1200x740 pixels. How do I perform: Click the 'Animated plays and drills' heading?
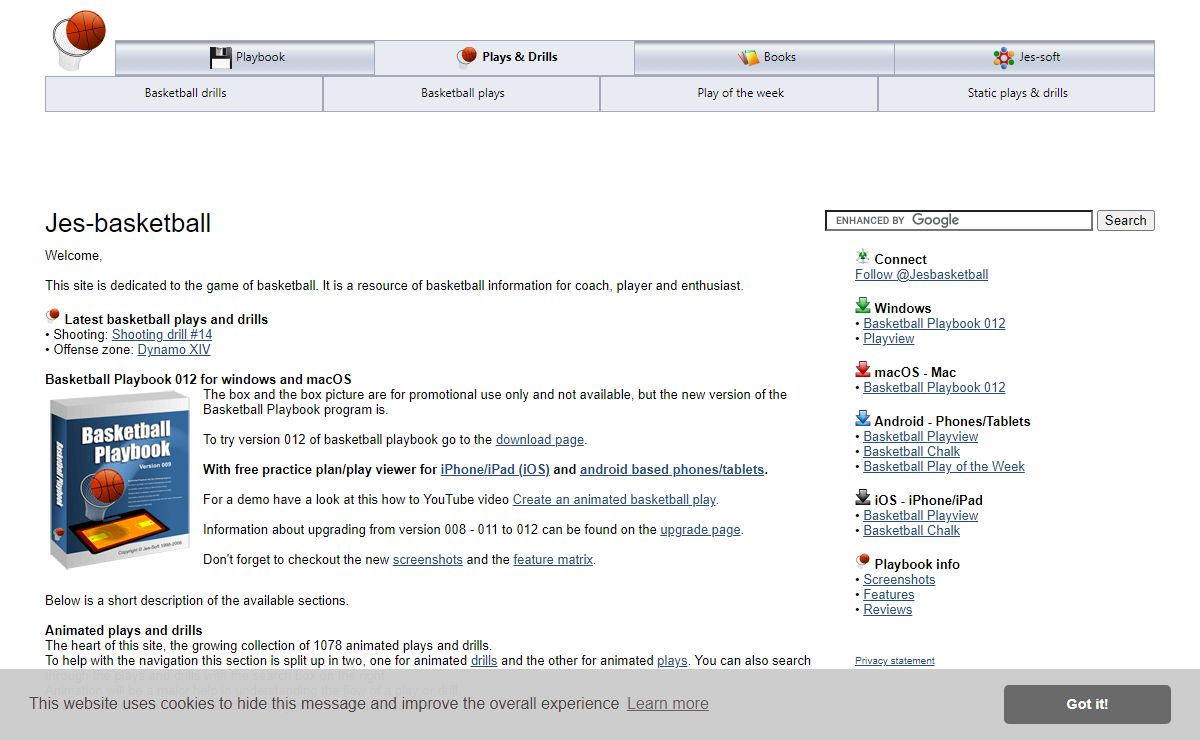point(124,630)
